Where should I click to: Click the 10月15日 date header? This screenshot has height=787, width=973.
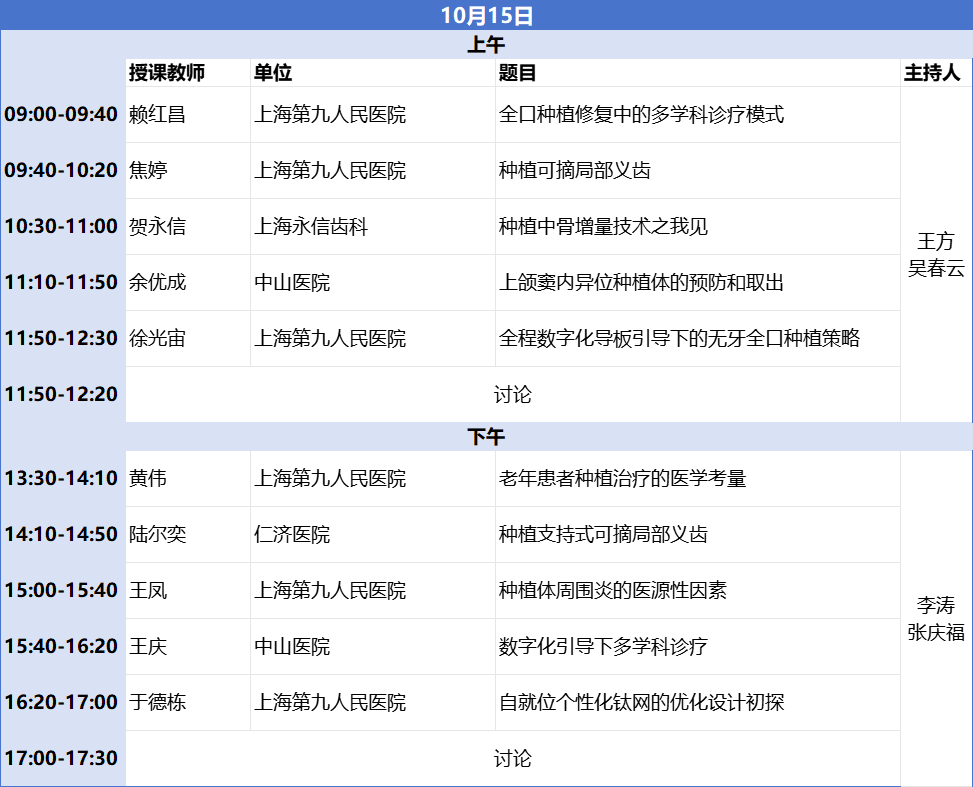point(486,16)
